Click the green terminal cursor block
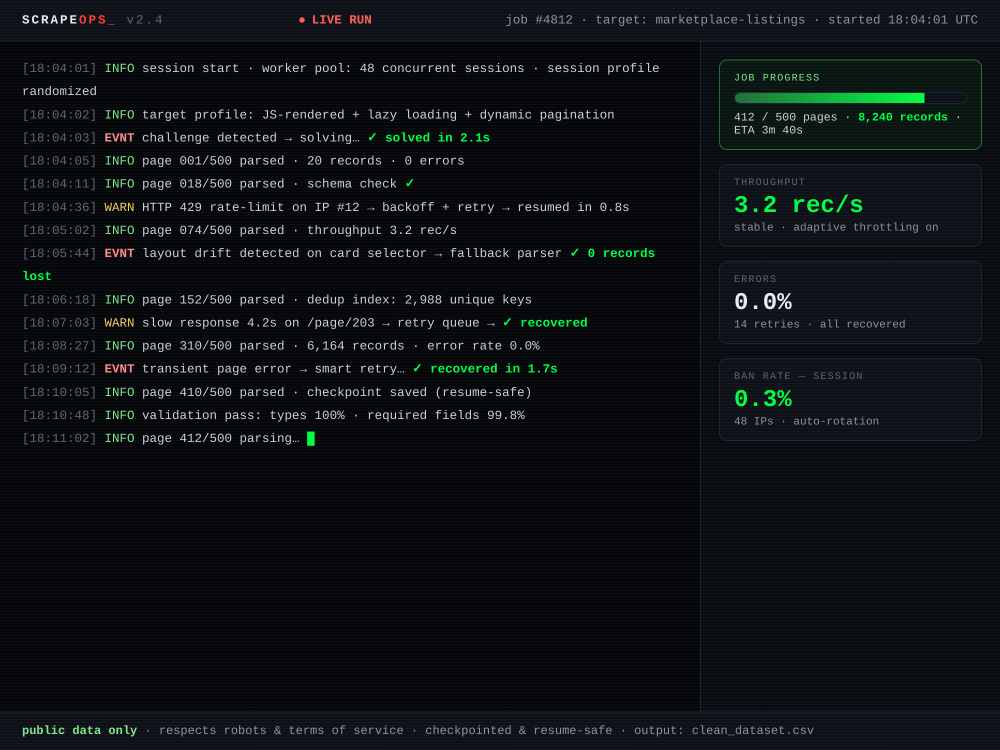The image size is (1000, 750). tap(311, 438)
